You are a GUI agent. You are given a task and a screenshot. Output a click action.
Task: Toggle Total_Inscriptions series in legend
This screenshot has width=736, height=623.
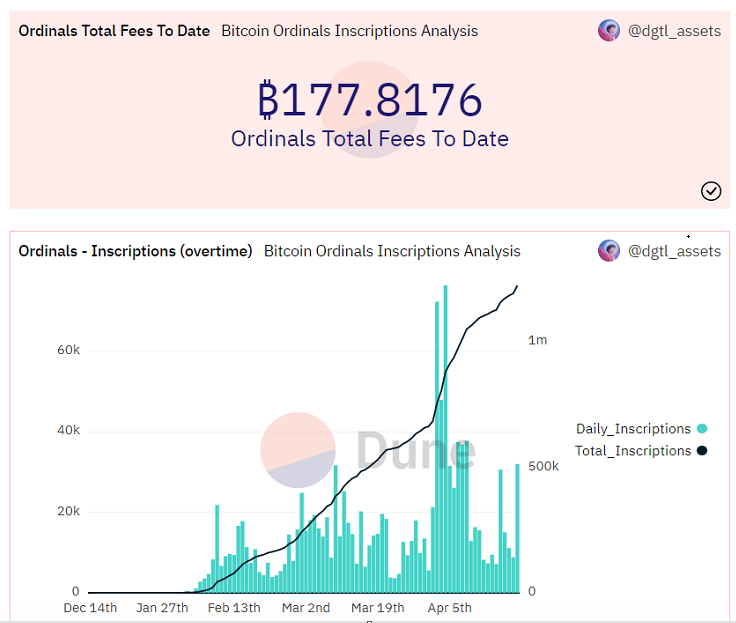click(633, 451)
